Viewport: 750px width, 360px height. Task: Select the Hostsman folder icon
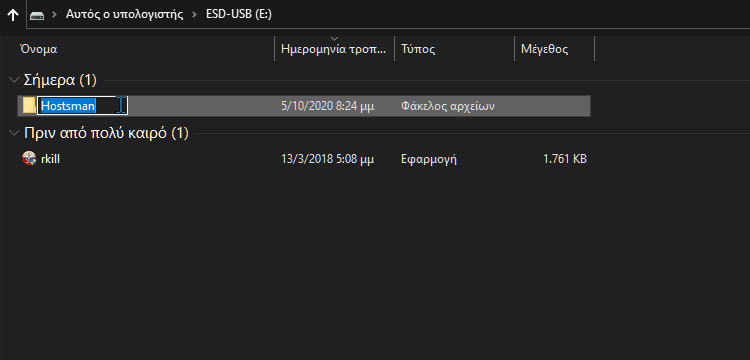[x=29, y=105]
